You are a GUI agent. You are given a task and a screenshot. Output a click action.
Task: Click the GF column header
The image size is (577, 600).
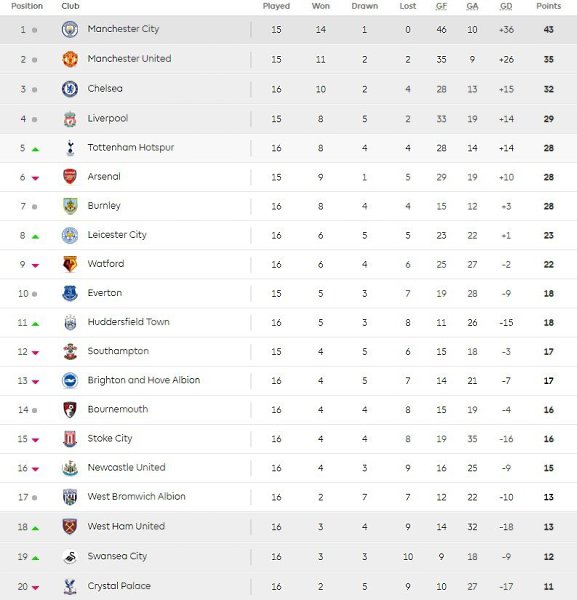pyautogui.click(x=441, y=6)
